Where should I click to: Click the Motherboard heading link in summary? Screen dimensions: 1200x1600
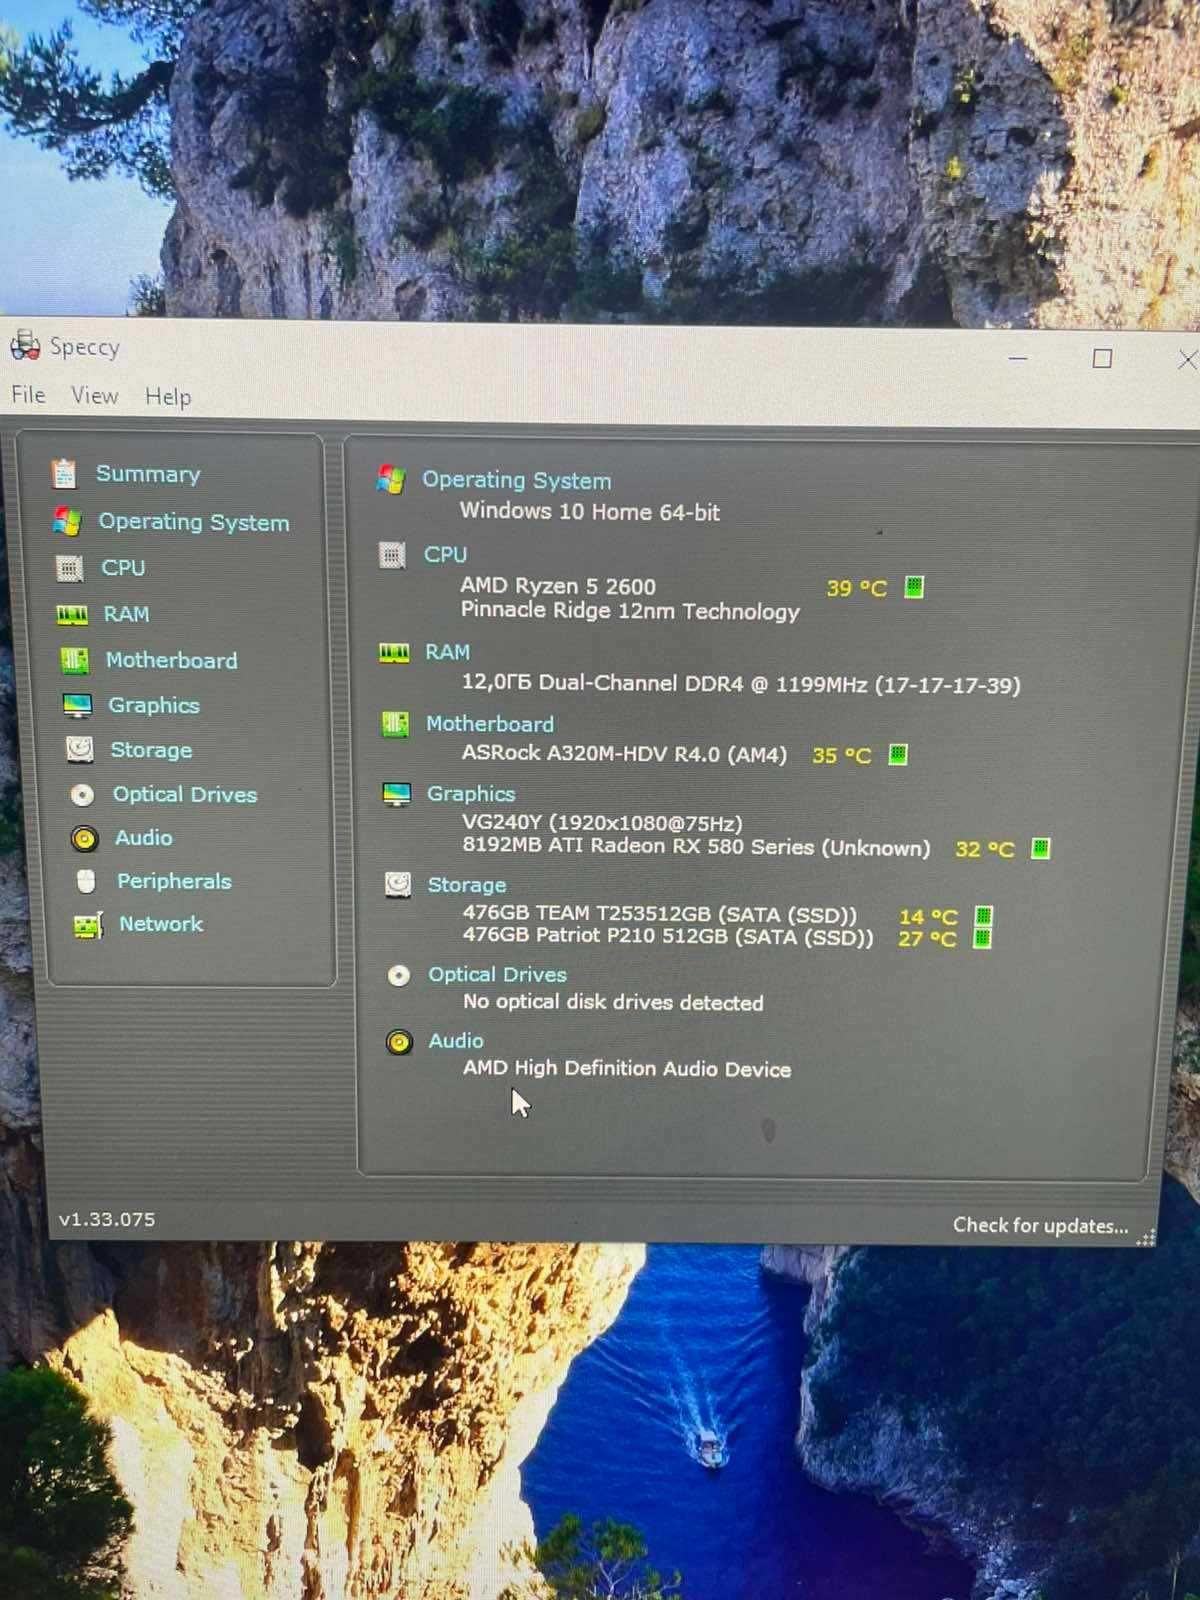[490, 724]
